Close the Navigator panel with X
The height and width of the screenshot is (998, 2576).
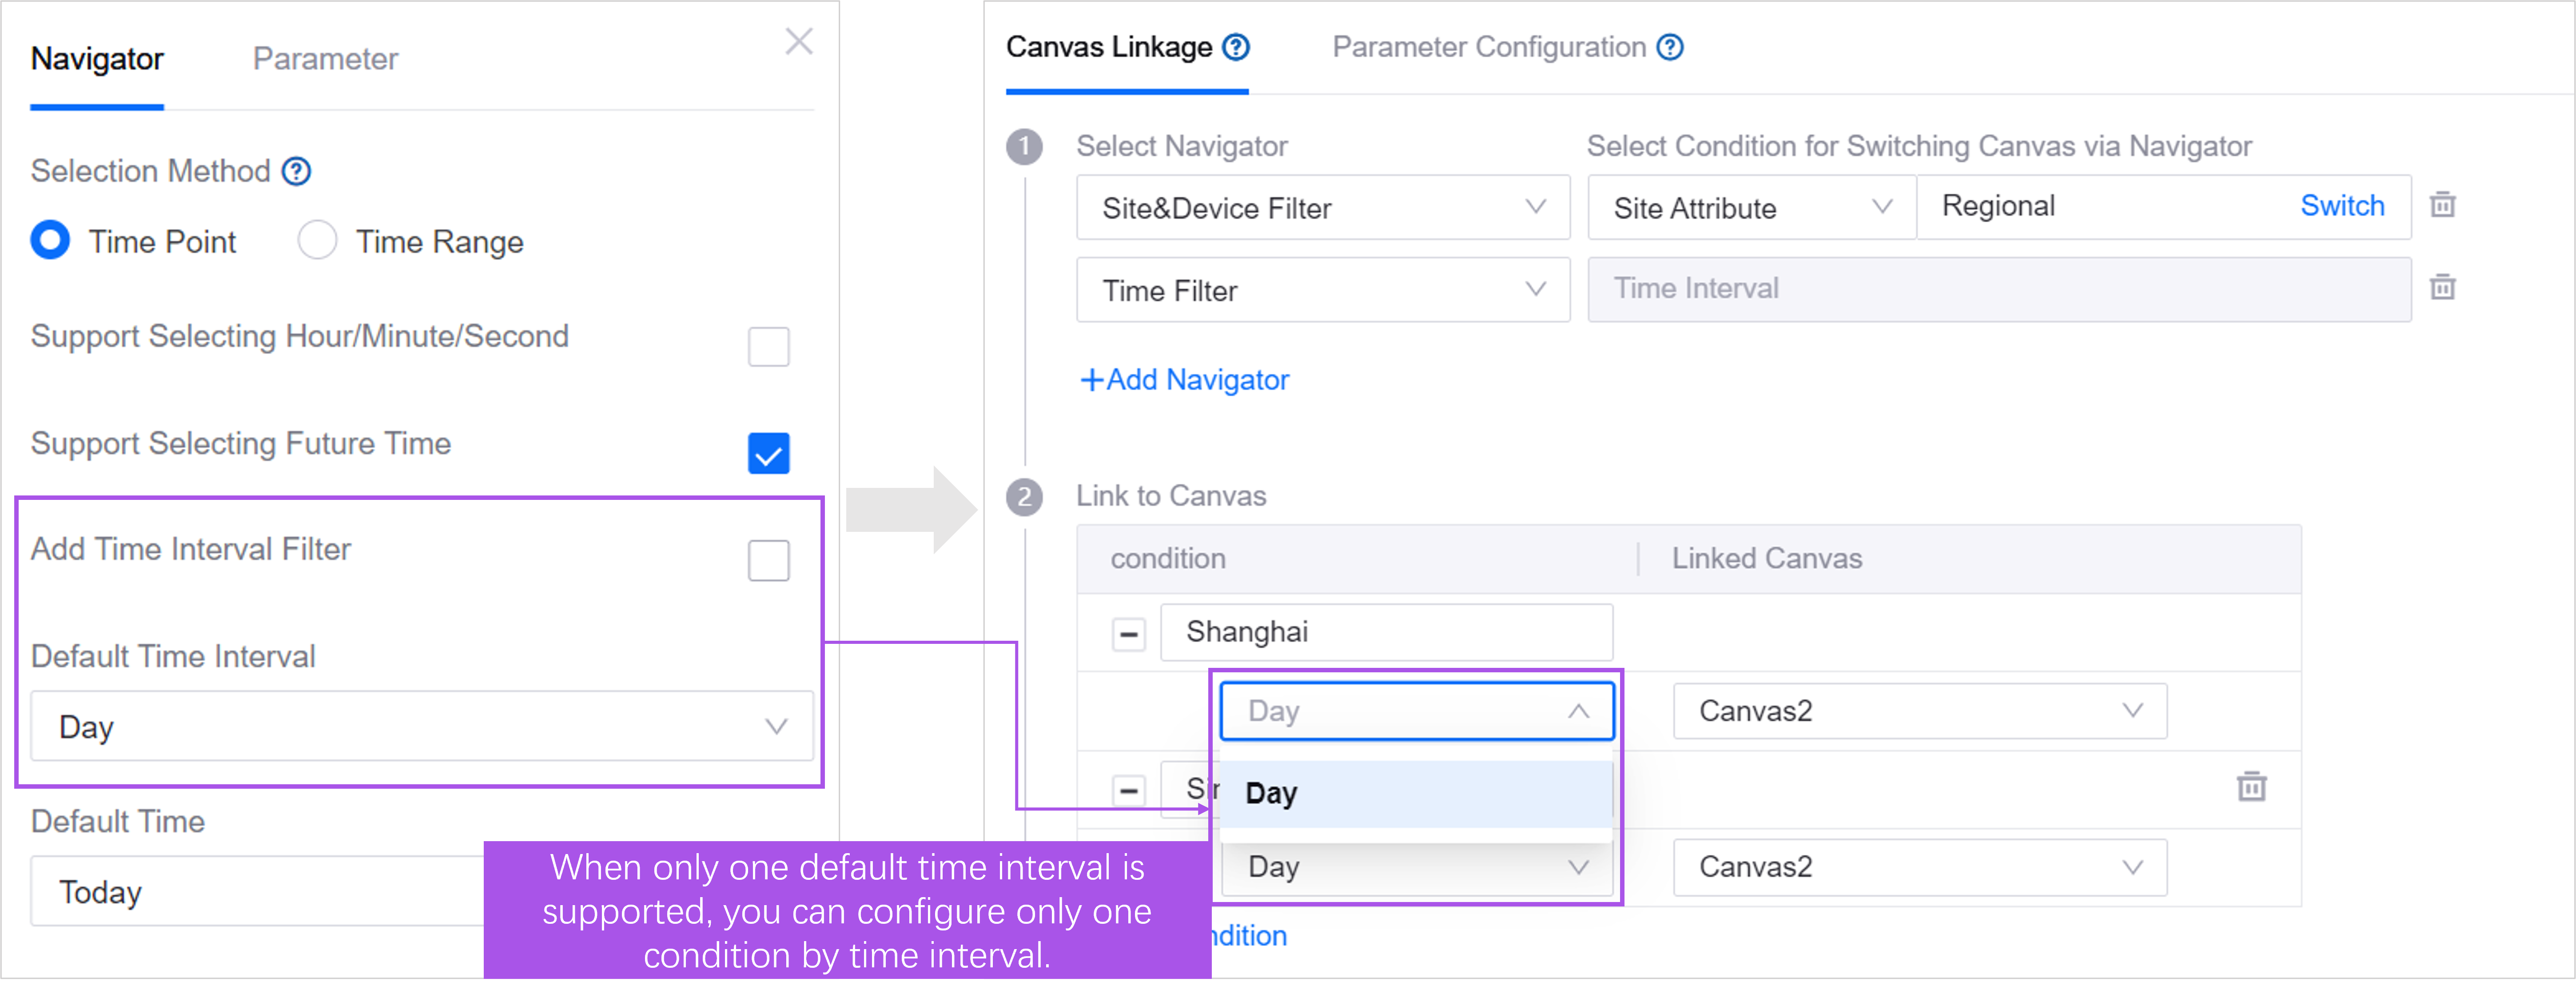point(799,42)
